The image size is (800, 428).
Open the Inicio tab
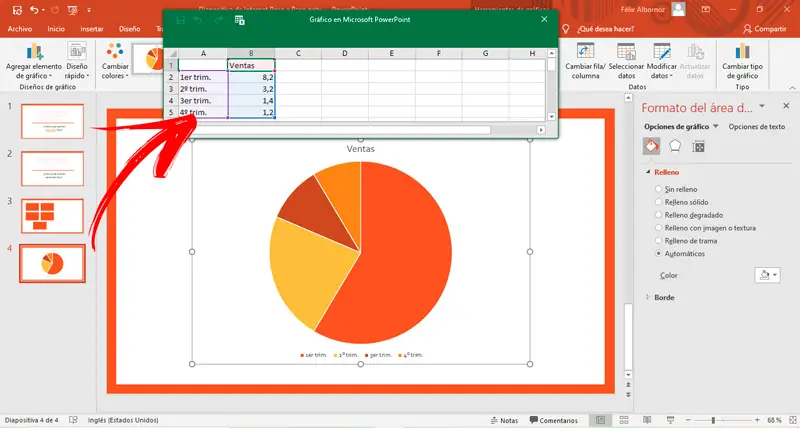[x=56, y=29]
